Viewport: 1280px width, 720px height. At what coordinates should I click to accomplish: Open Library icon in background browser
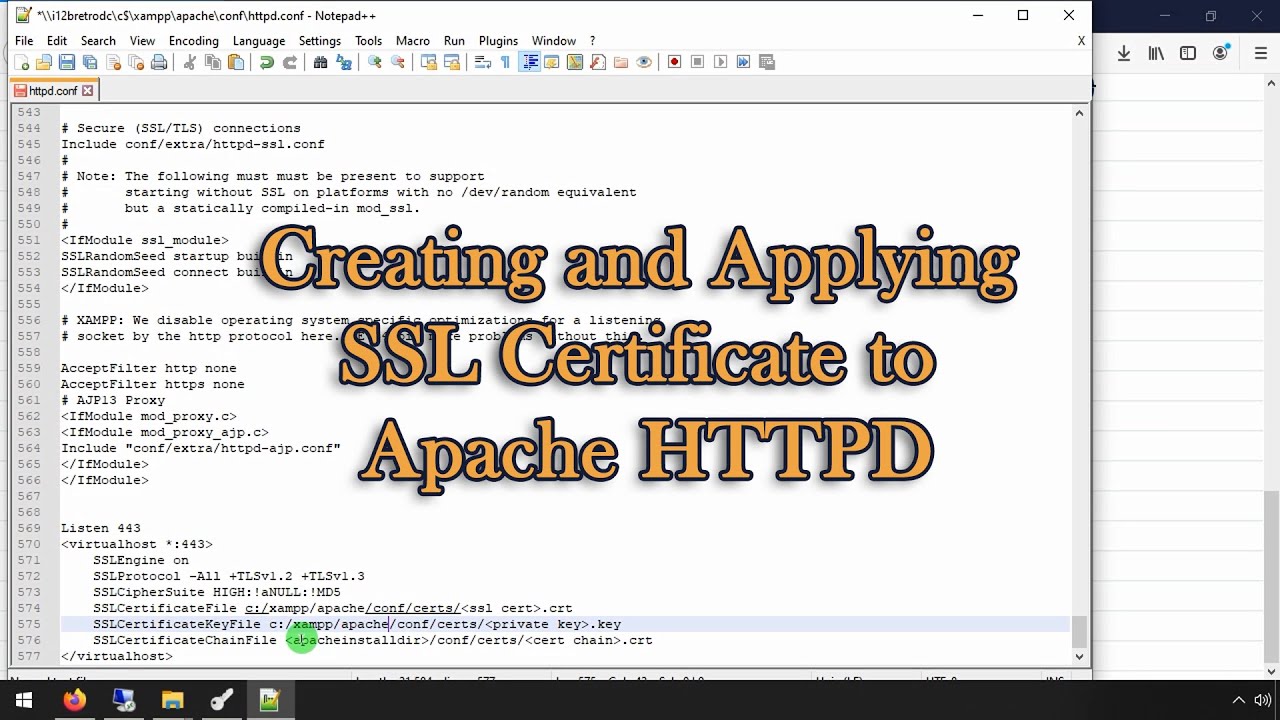coord(1156,53)
